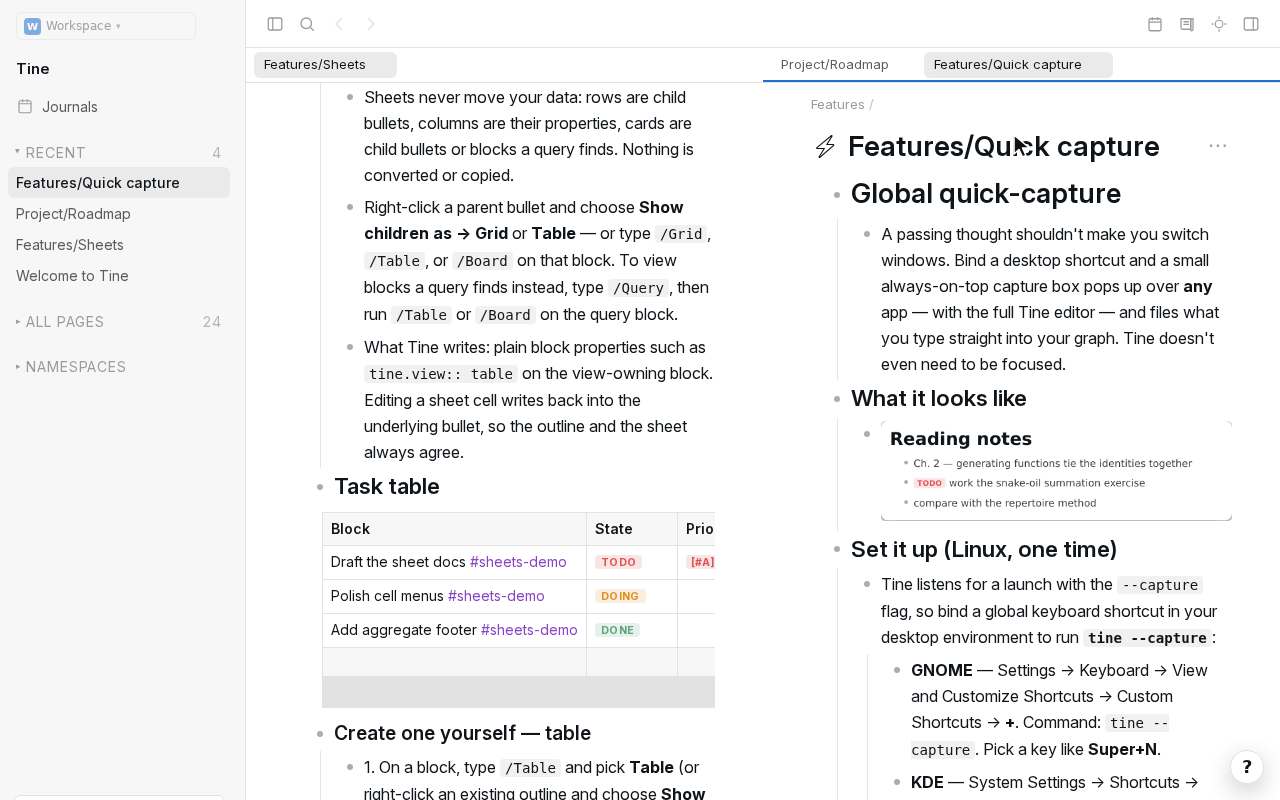Switch theme with the sun icon
1280x800 pixels.
tap(1219, 24)
